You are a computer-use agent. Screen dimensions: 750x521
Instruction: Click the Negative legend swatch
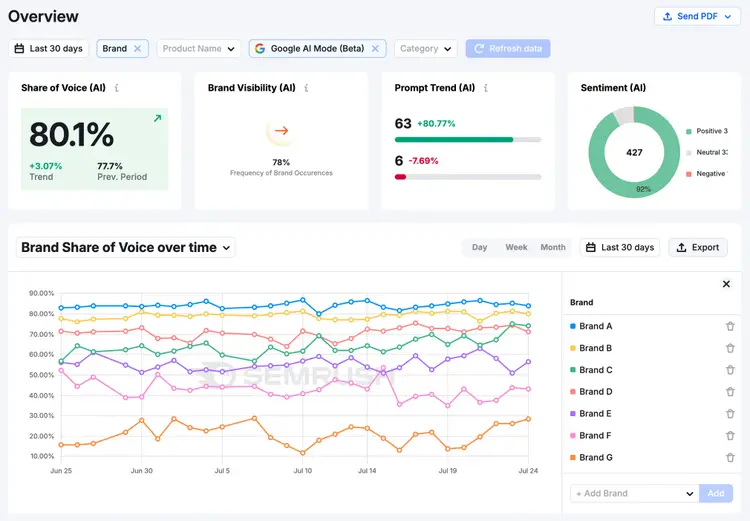click(x=689, y=174)
